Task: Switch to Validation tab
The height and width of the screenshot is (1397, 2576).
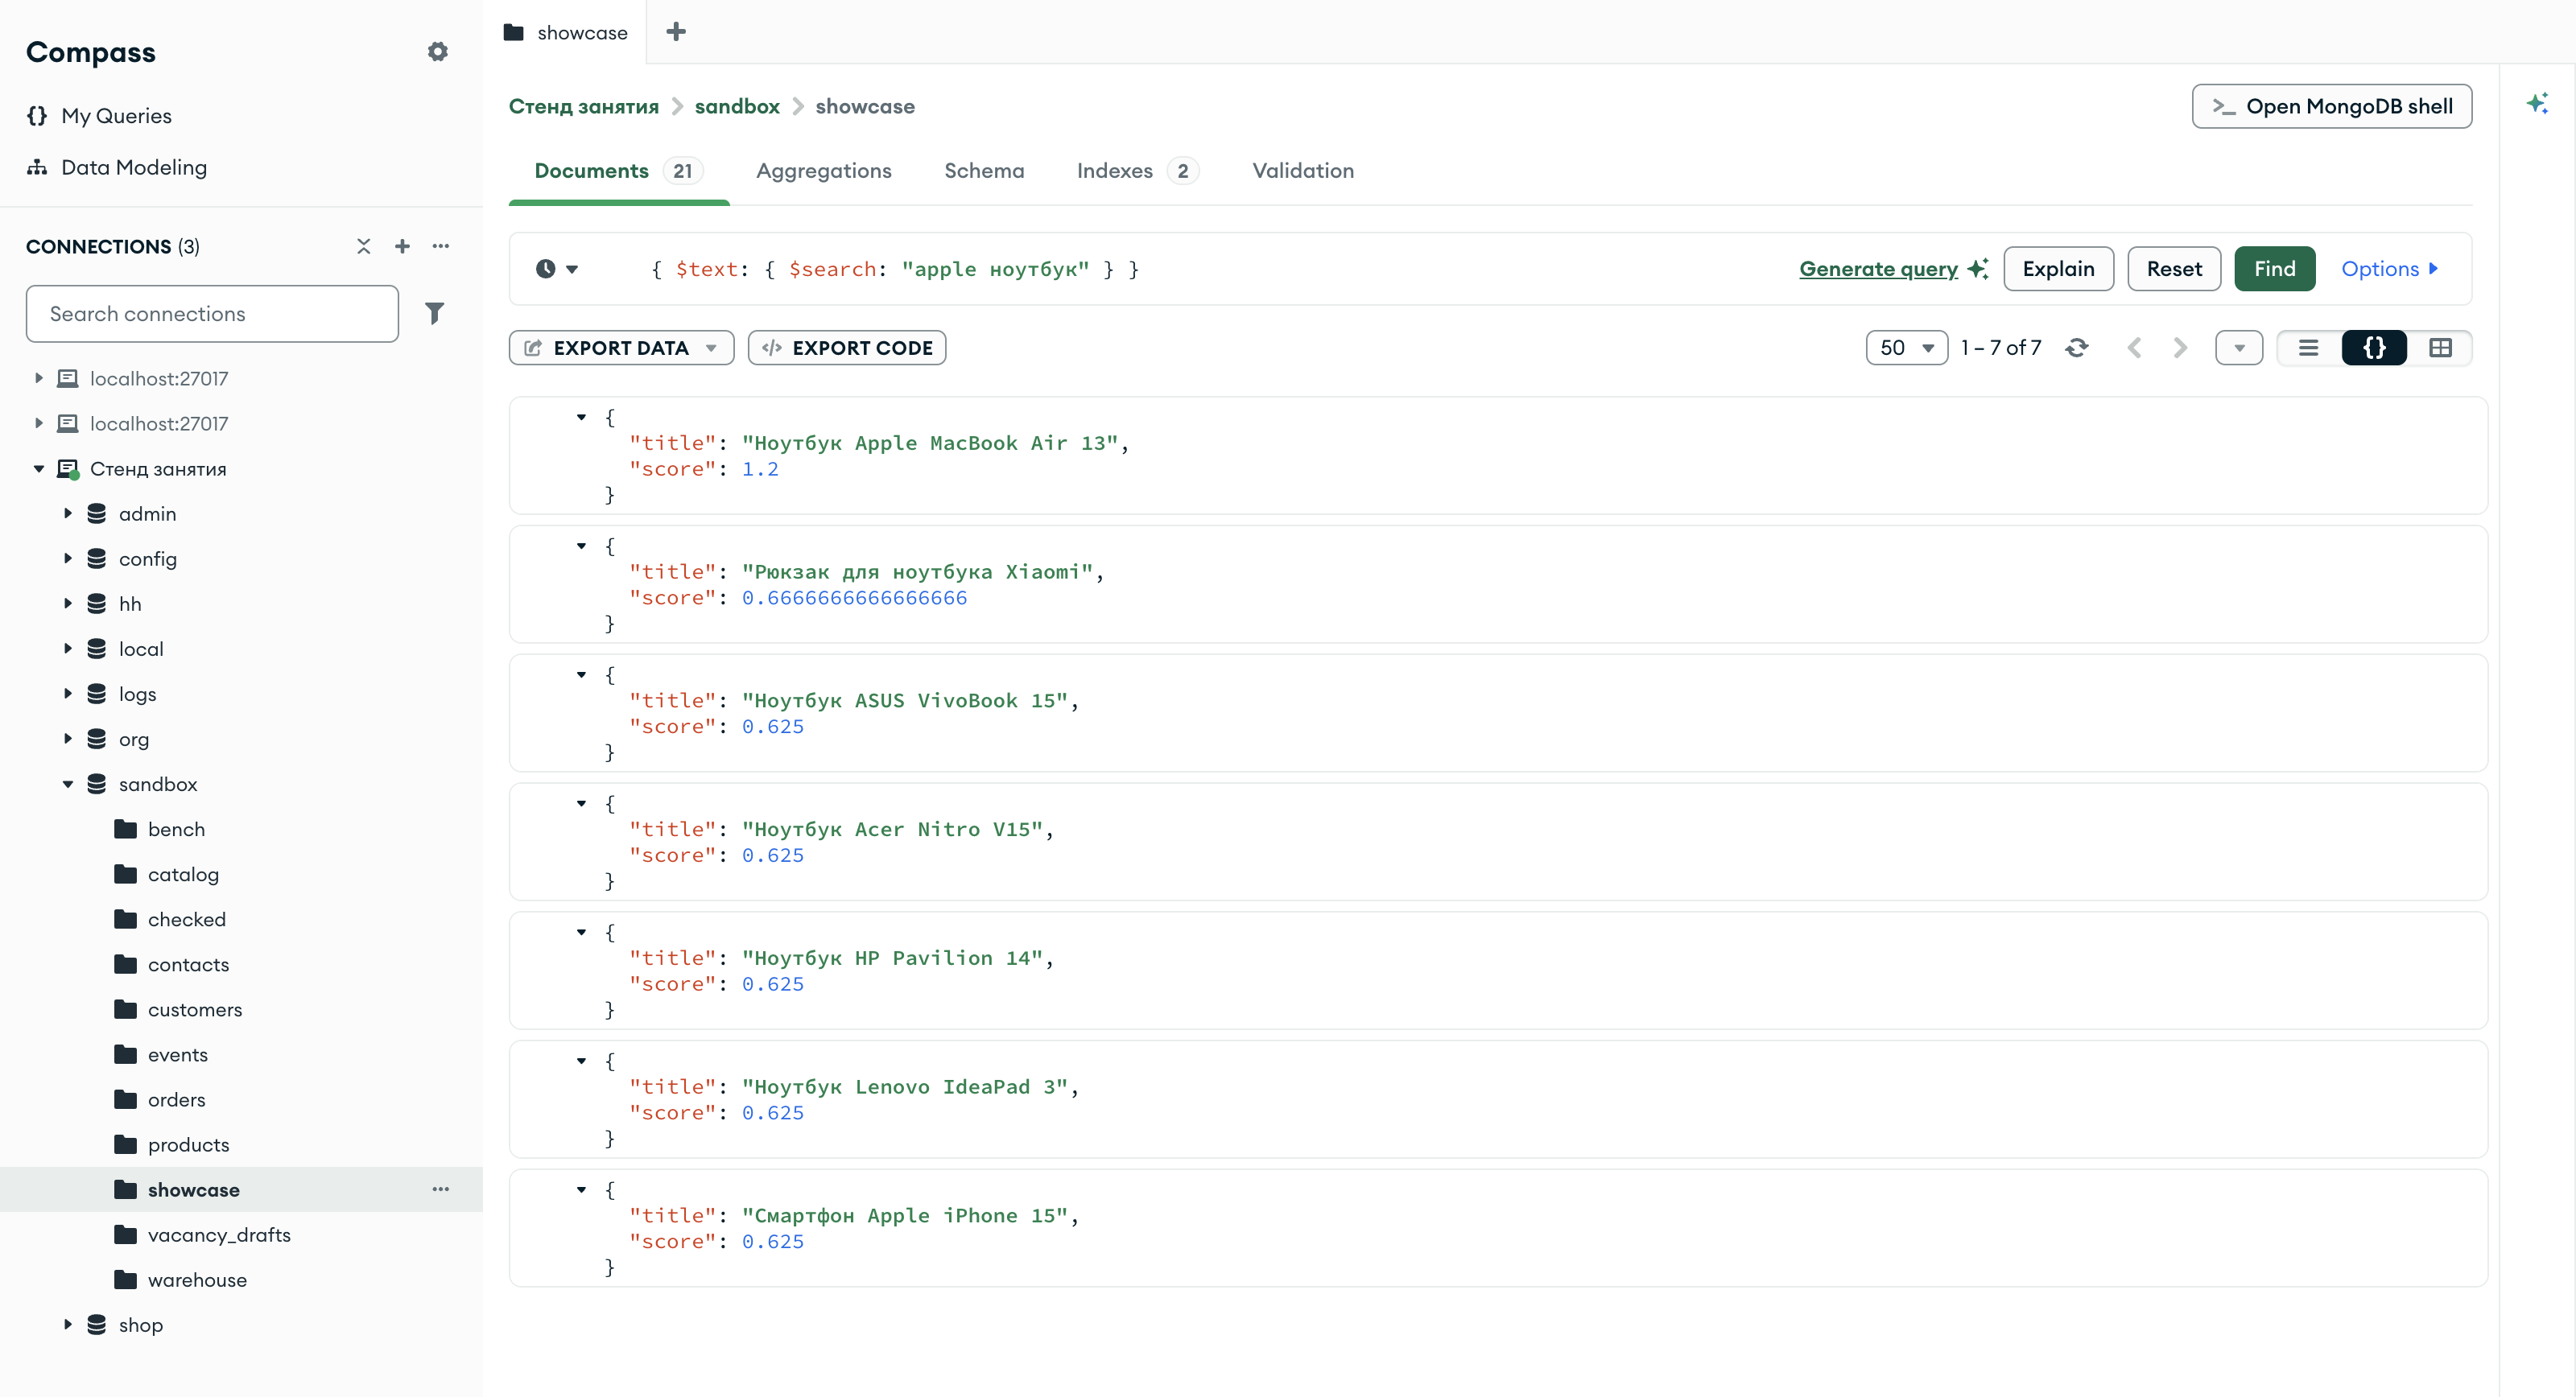Action: point(1303,171)
